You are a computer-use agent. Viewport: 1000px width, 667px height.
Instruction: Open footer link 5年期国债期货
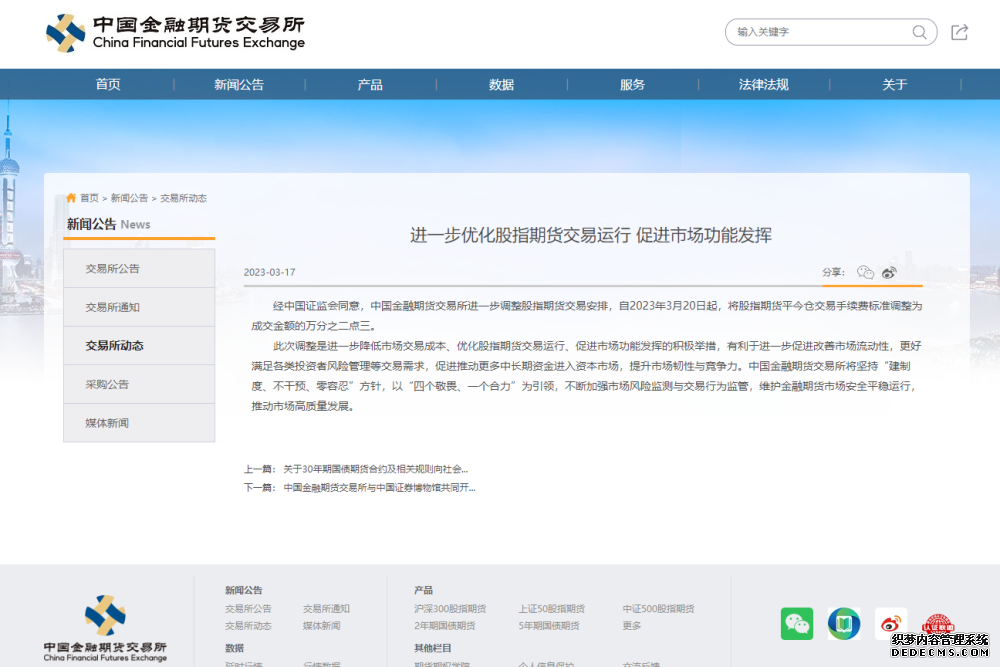(549, 626)
